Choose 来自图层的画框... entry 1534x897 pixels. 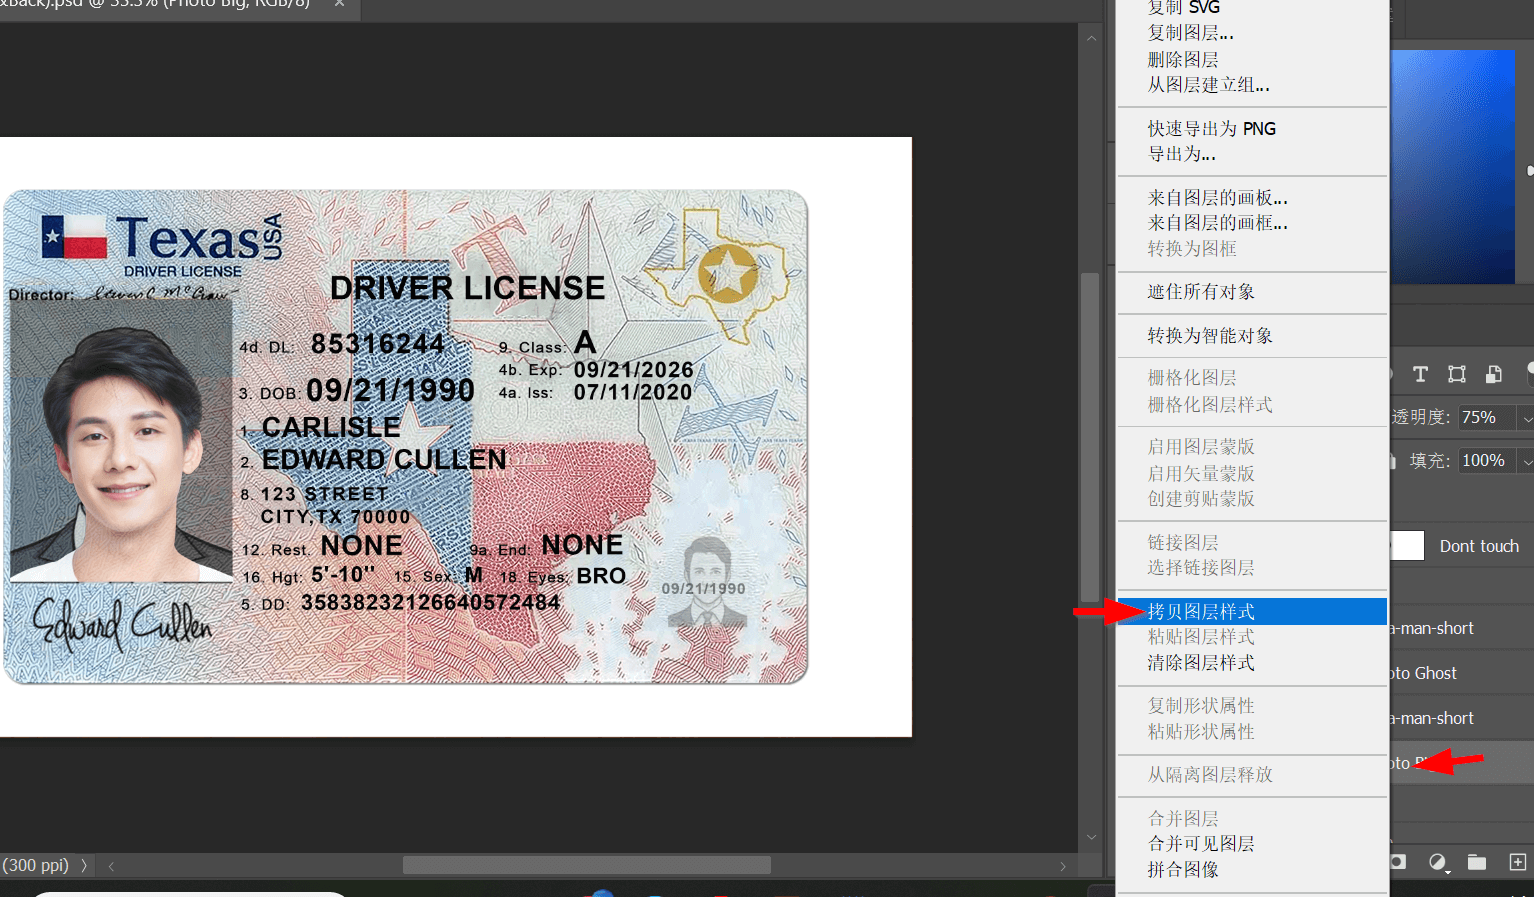click(1217, 223)
